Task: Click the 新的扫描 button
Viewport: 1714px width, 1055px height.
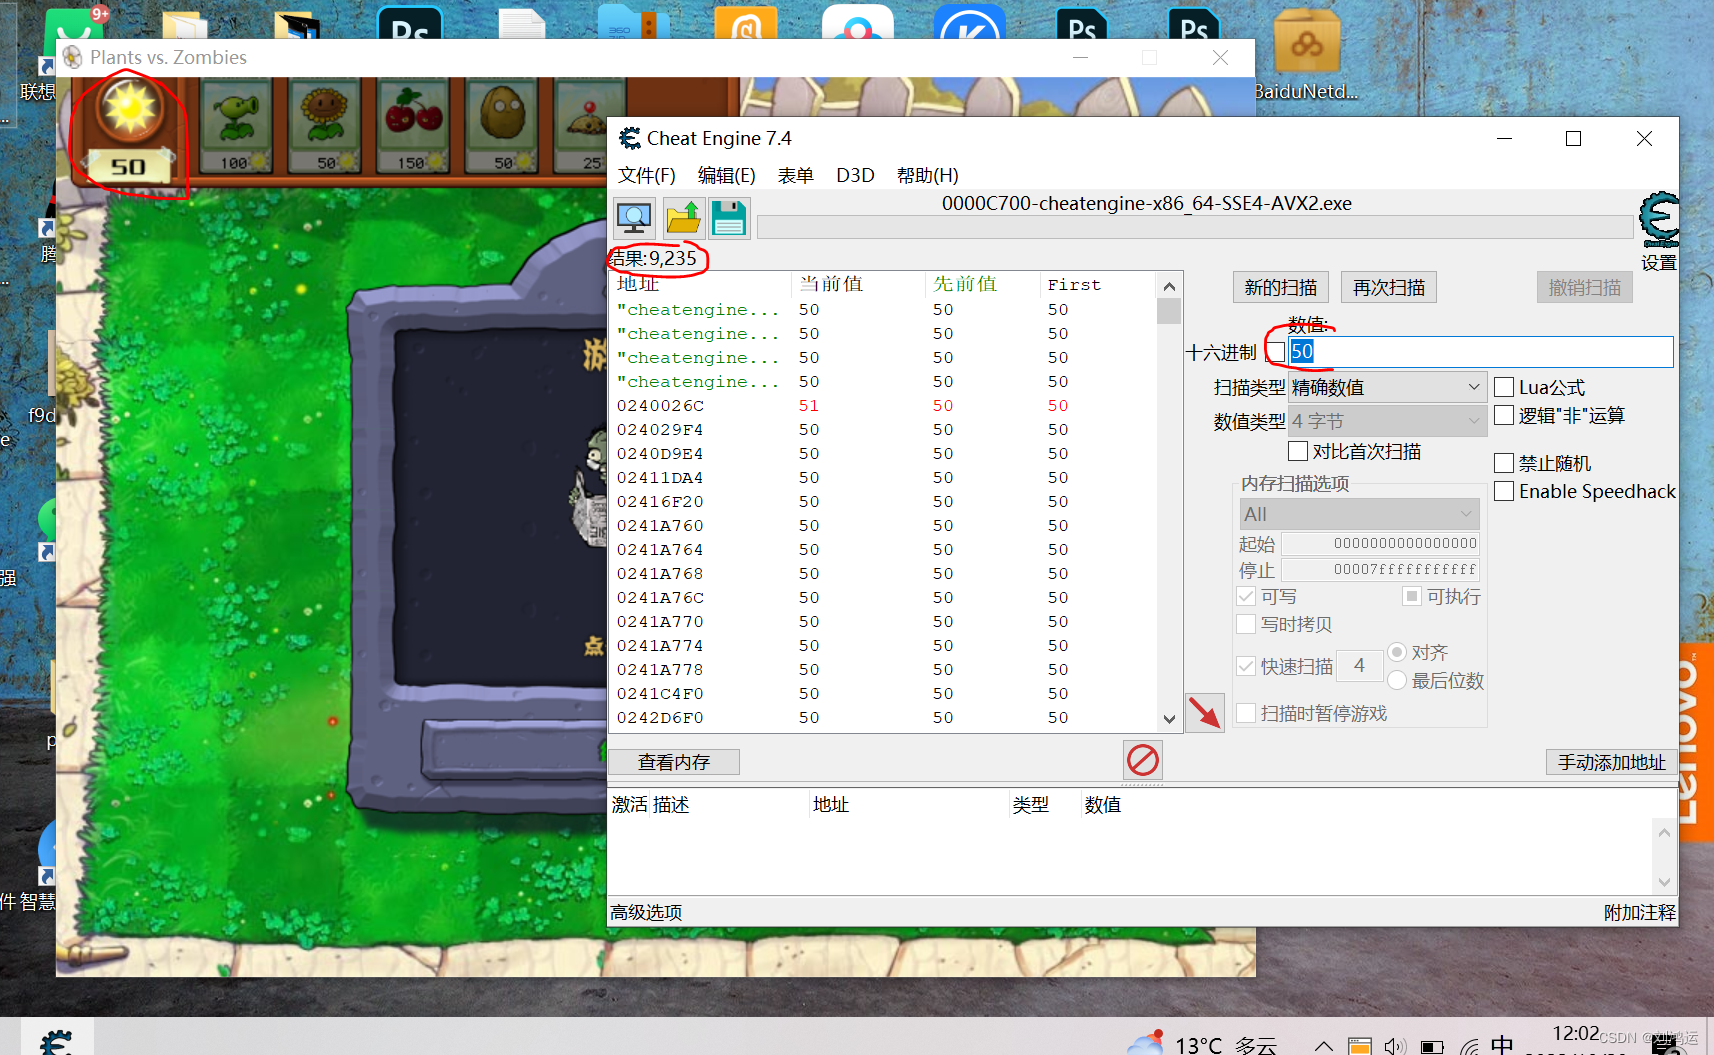Action: (1281, 288)
